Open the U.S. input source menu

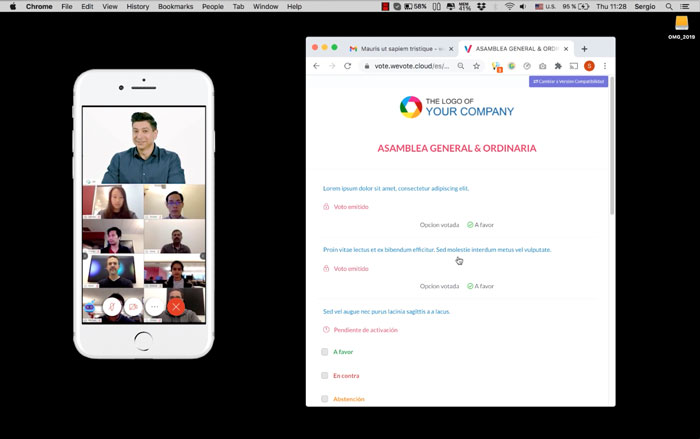545,6
